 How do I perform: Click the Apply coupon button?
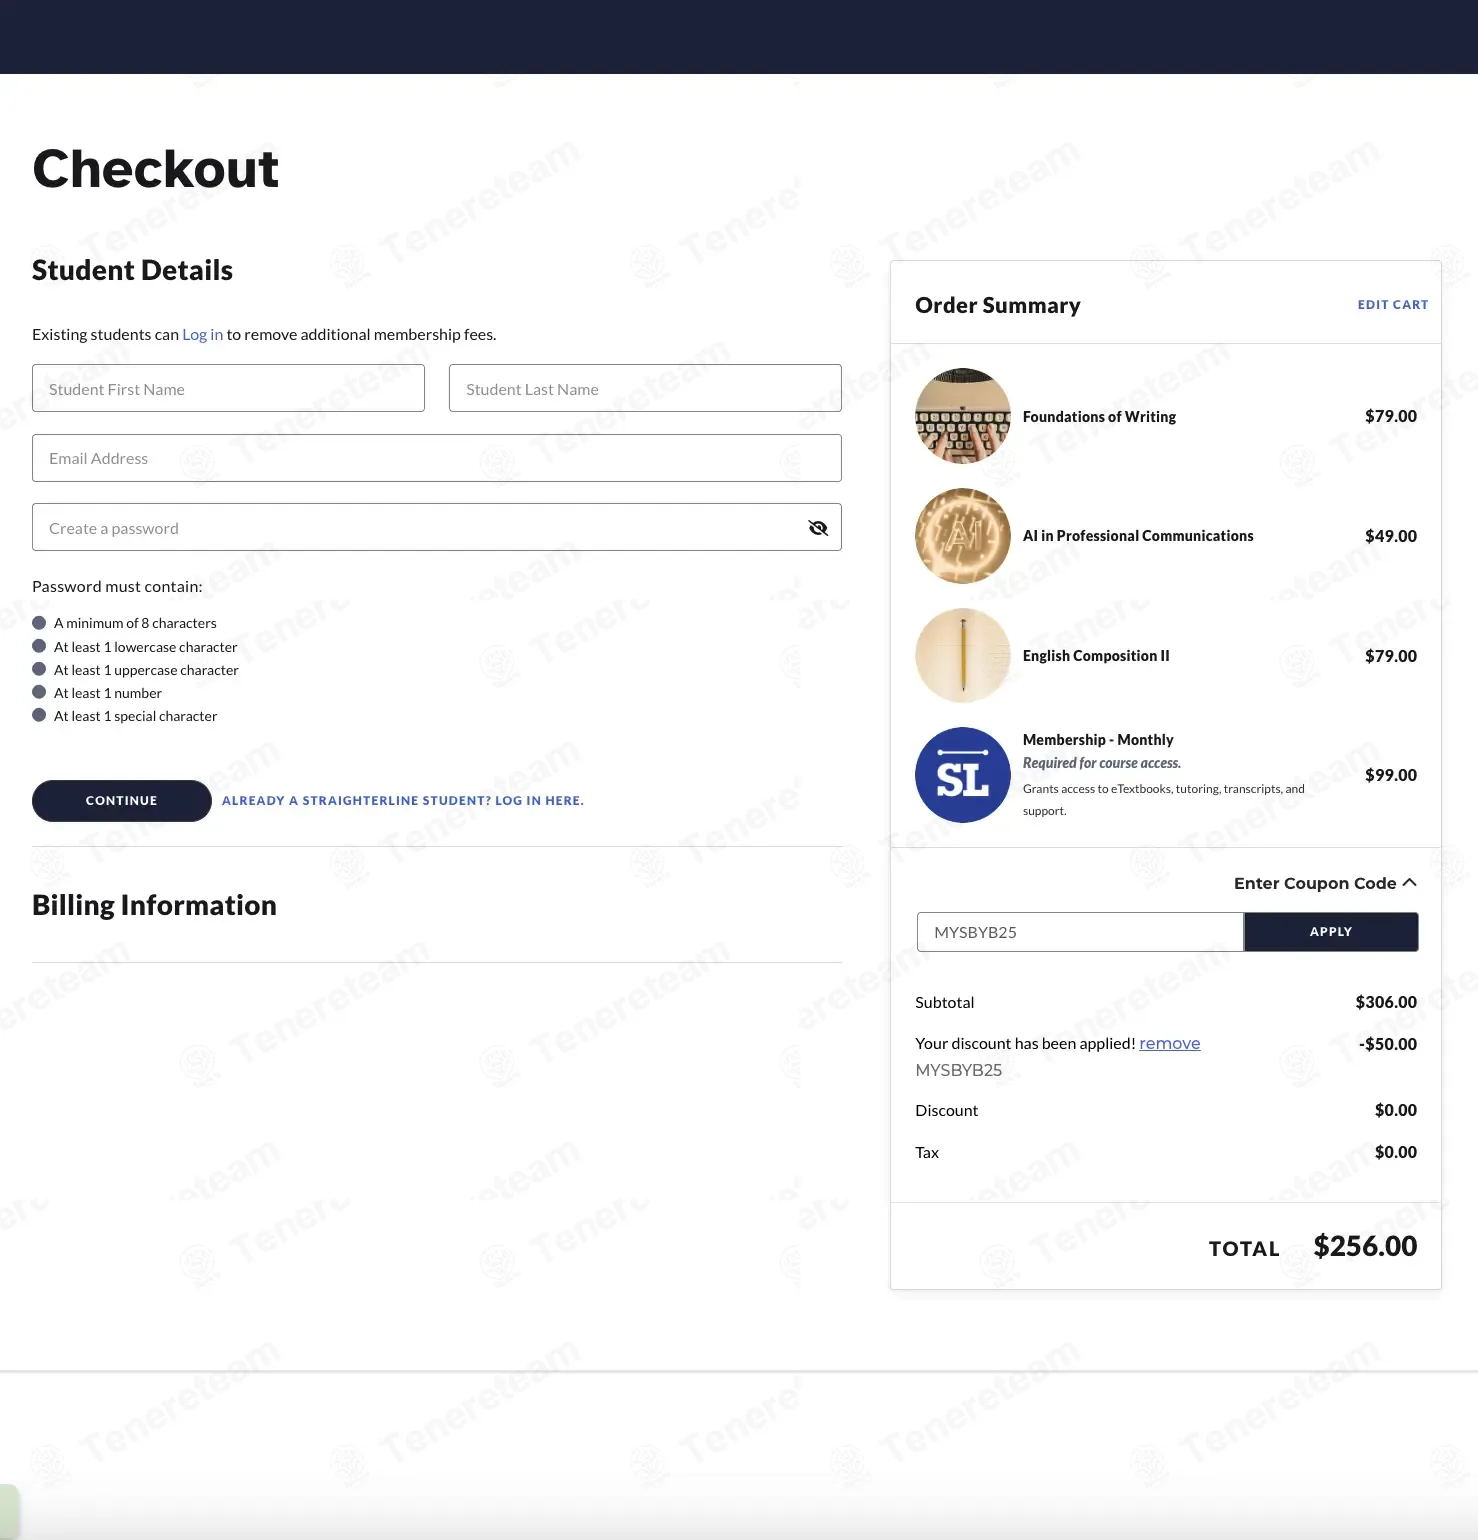[1331, 932]
